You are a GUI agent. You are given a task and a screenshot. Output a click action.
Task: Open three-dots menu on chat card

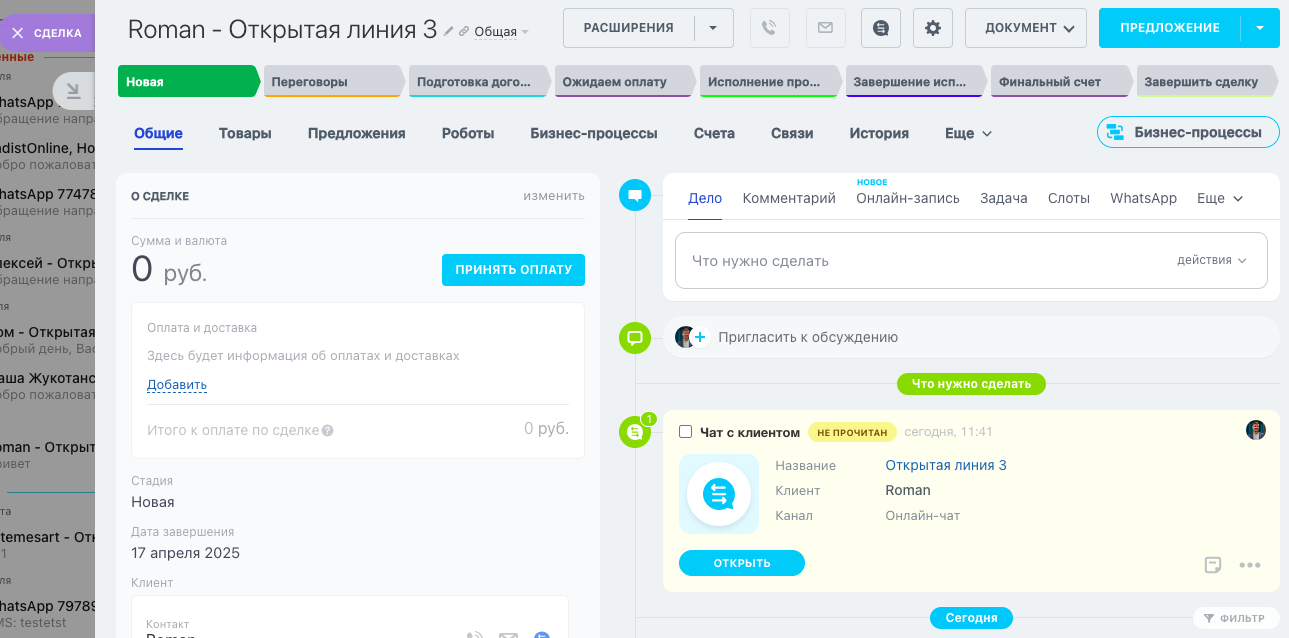pyautogui.click(x=1250, y=565)
